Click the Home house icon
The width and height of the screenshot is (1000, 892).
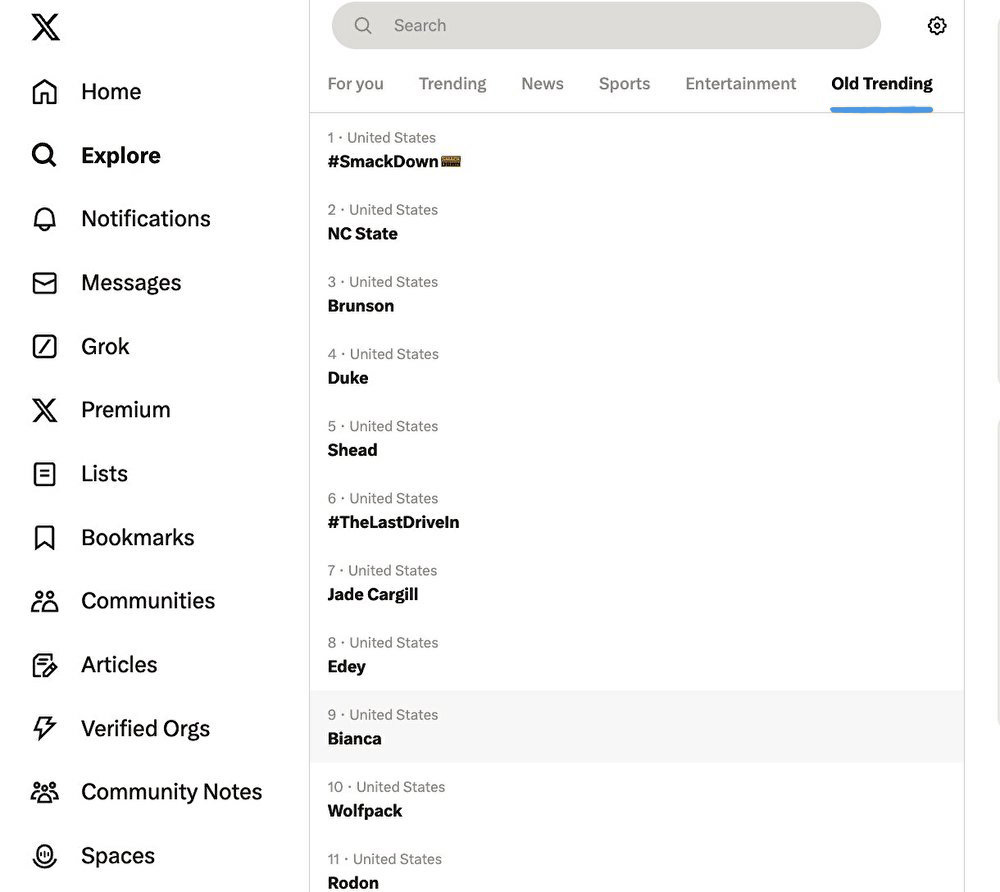pyautogui.click(x=45, y=91)
